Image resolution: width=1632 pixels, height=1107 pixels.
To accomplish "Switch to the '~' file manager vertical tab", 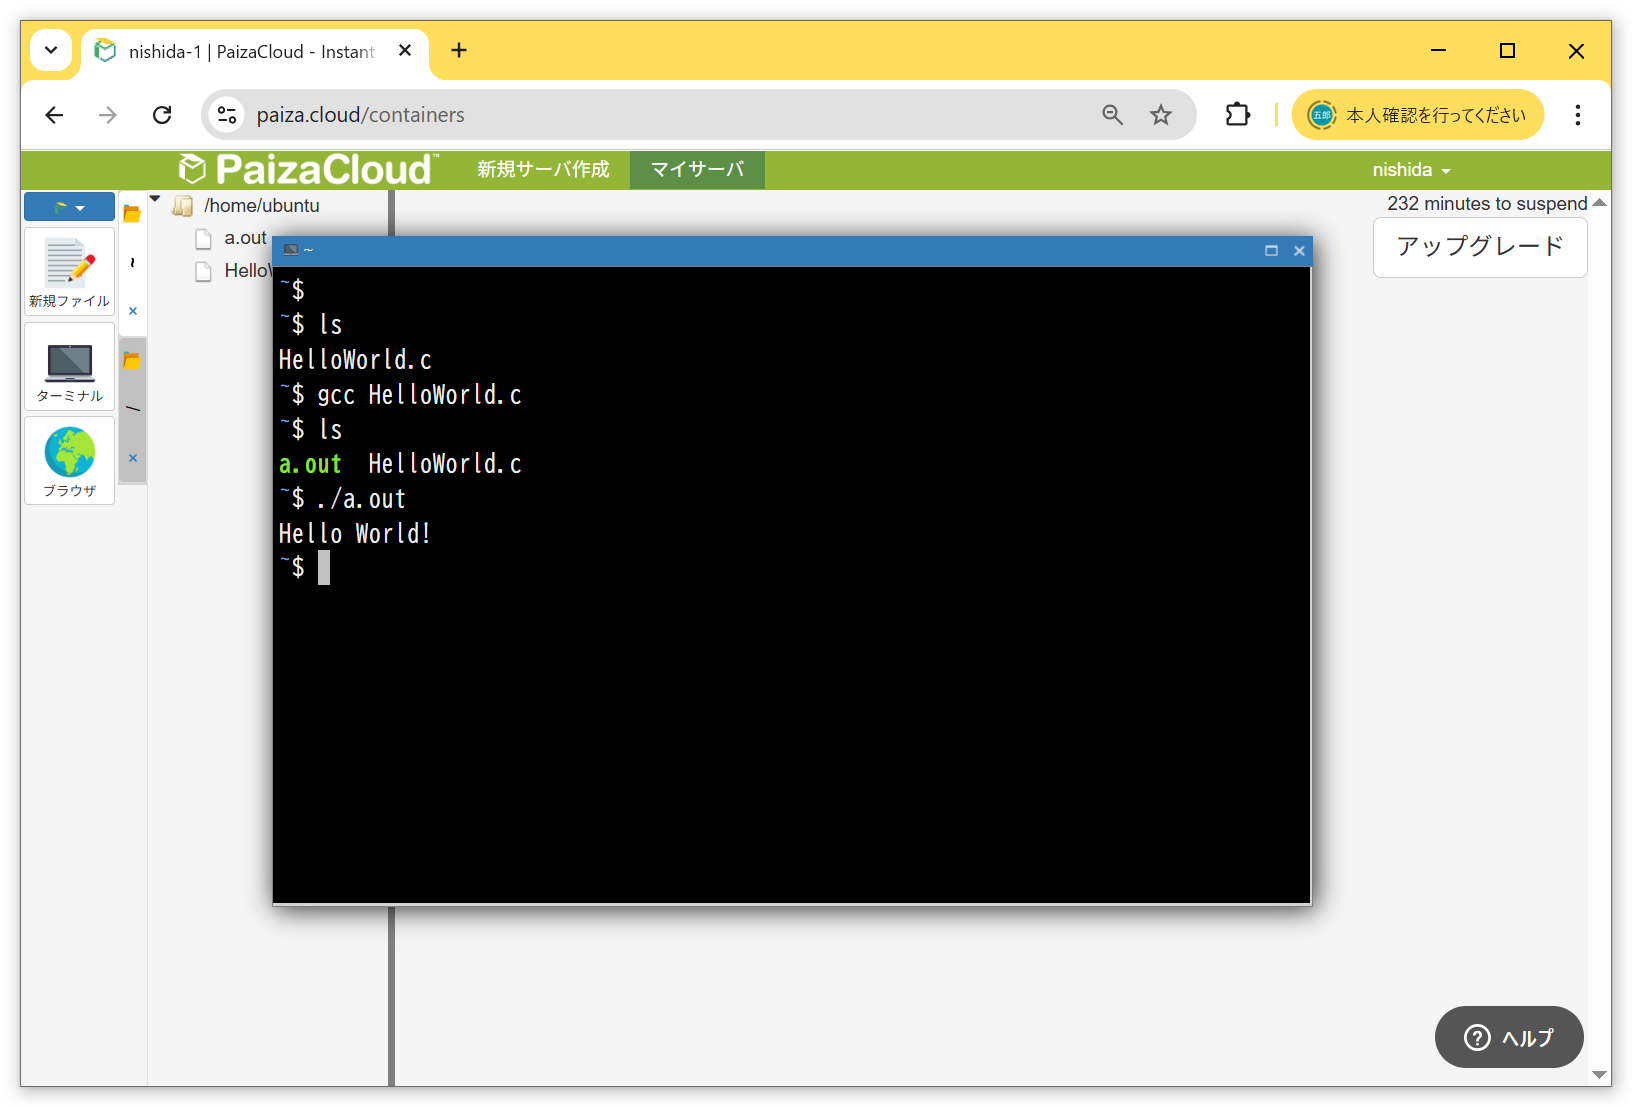I will click(132, 262).
